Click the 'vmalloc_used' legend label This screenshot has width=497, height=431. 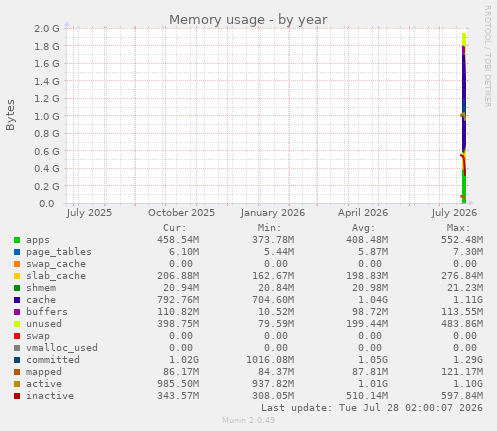[x=62, y=348]
